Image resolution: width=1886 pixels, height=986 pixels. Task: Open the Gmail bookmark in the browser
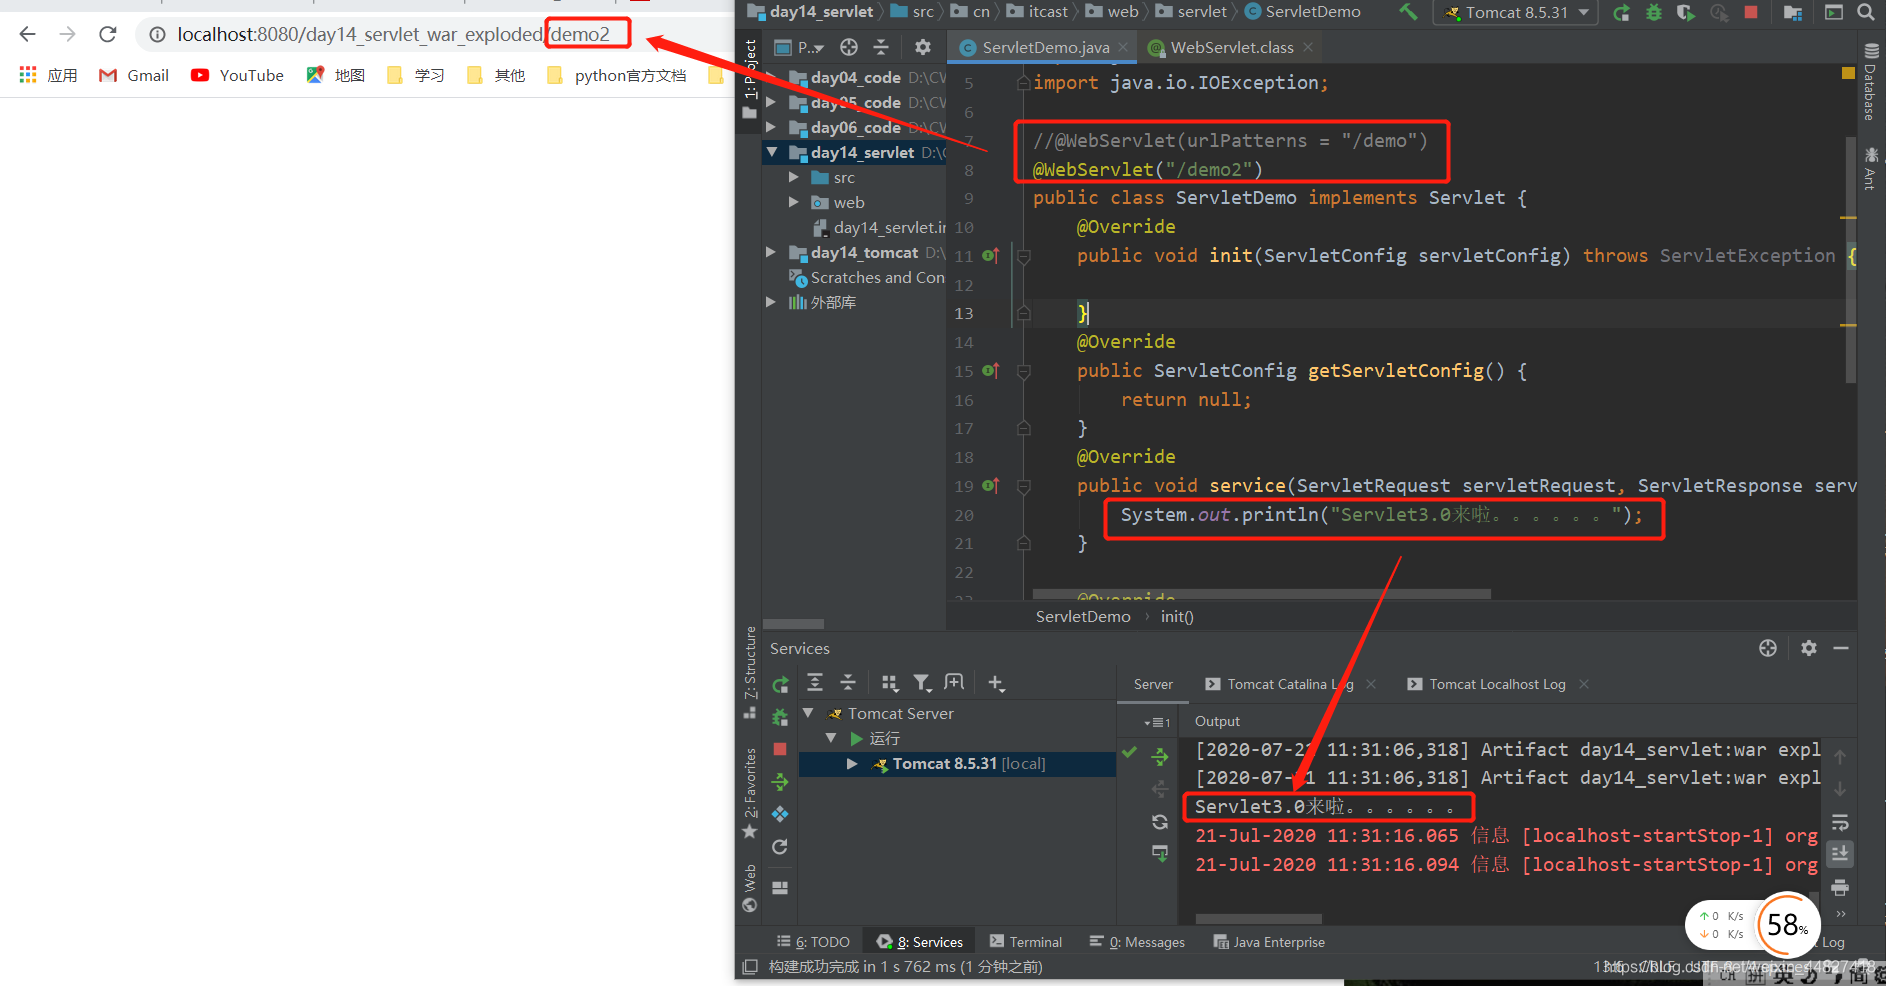point(134,75)
